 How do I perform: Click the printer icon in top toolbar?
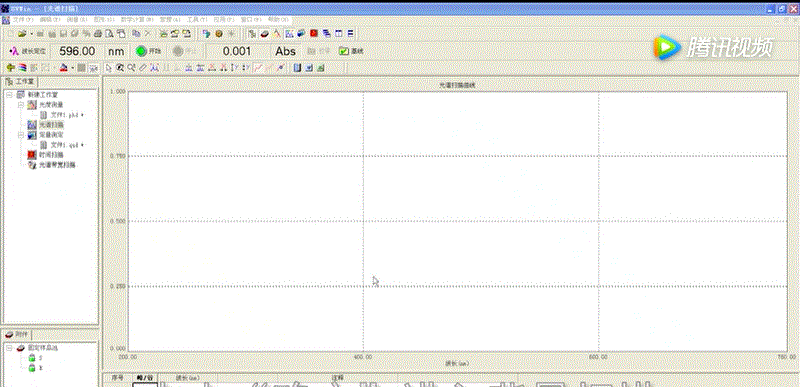pyautogui.click(x=98, y=34)
